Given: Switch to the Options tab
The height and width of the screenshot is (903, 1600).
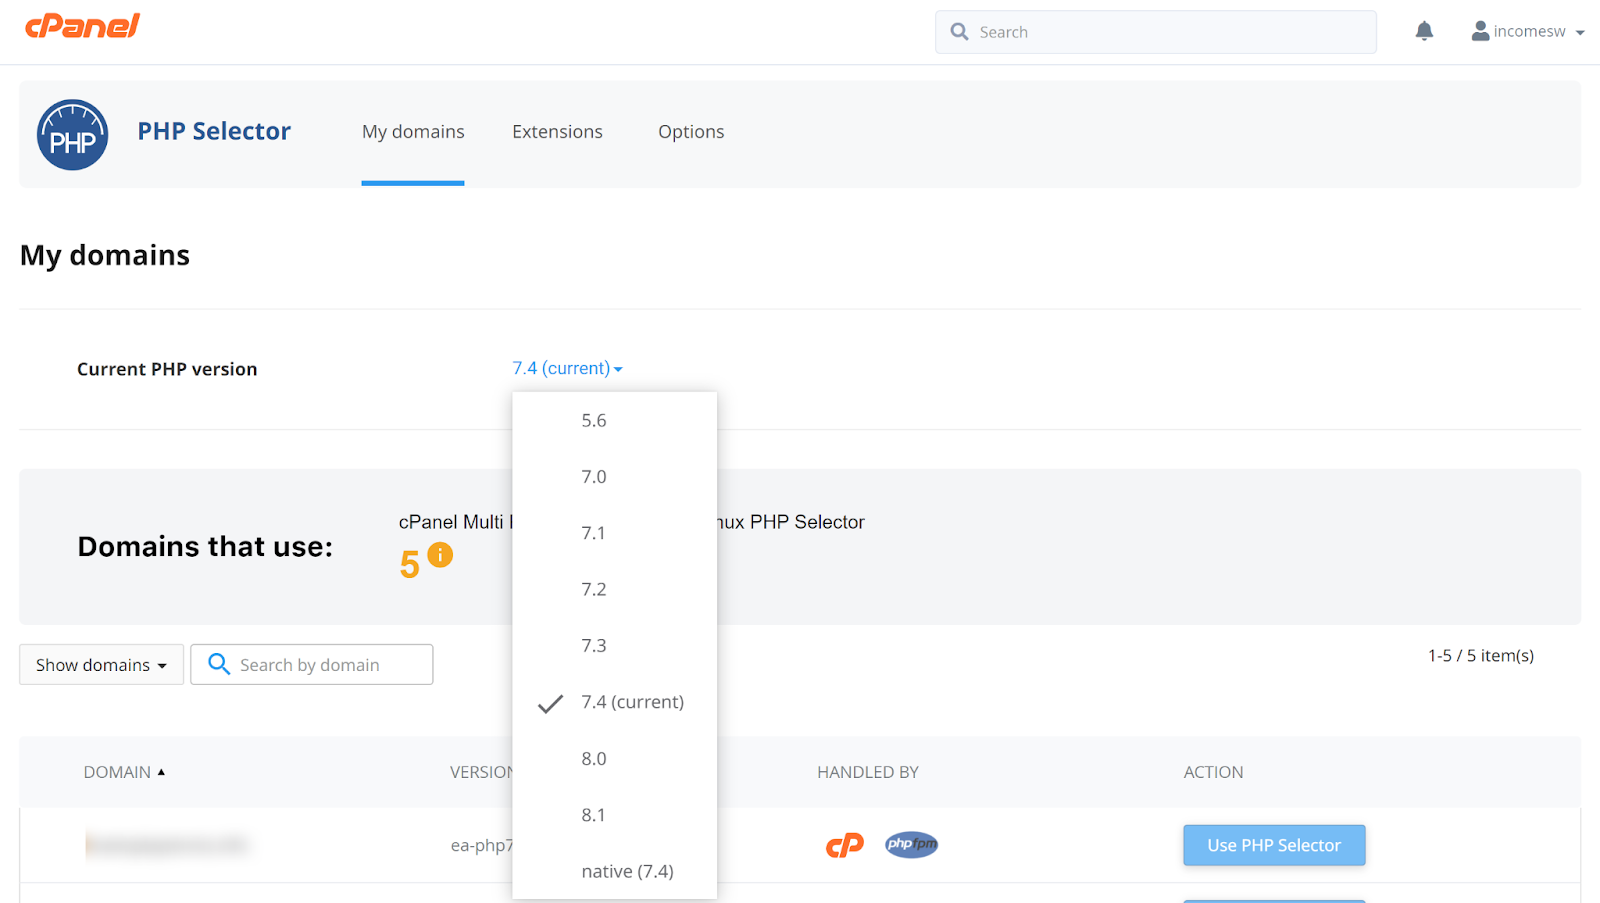Looking at the screenshot, I should coord(691,132).
